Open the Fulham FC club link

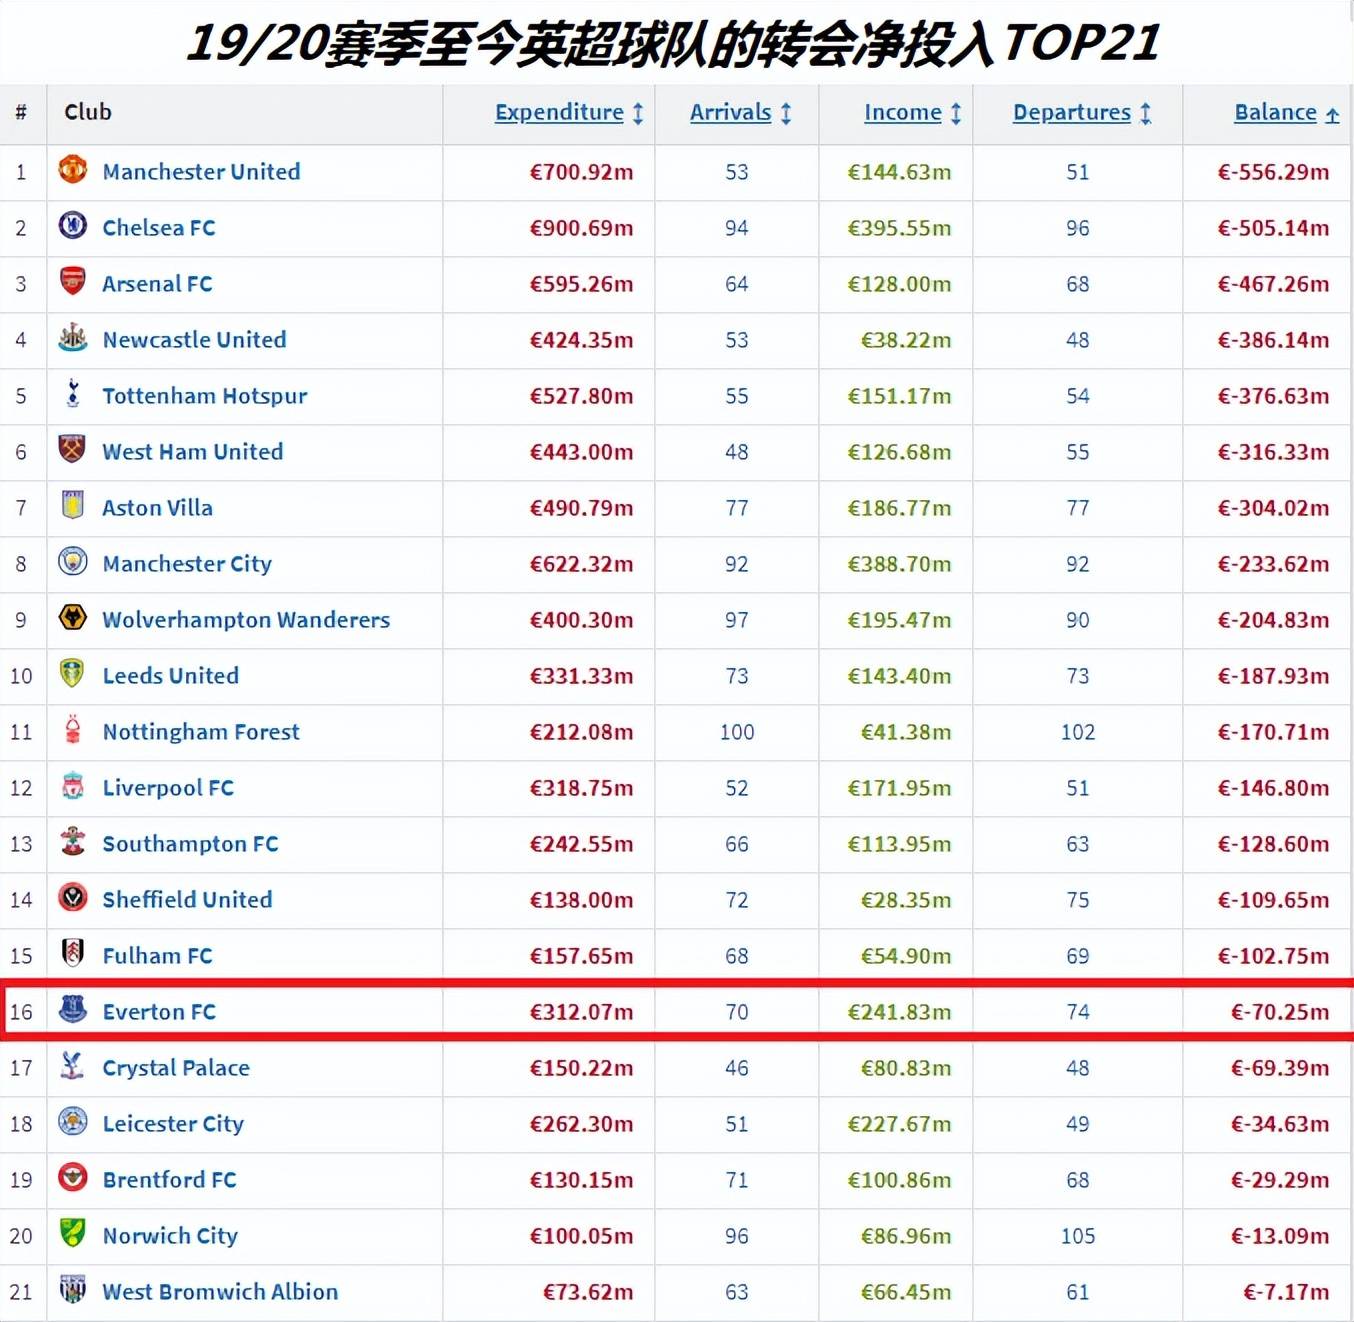(x=157, y=956)
